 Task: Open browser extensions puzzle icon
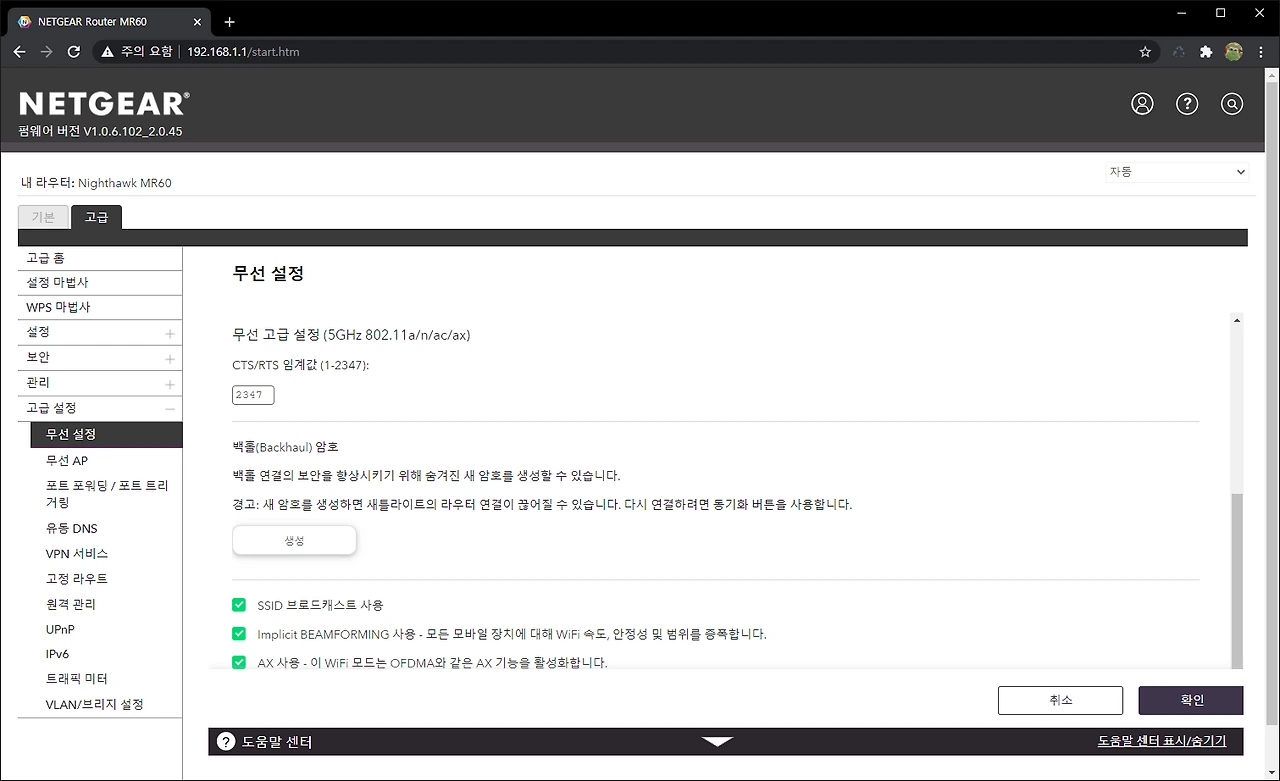[x=1205, y=51]
